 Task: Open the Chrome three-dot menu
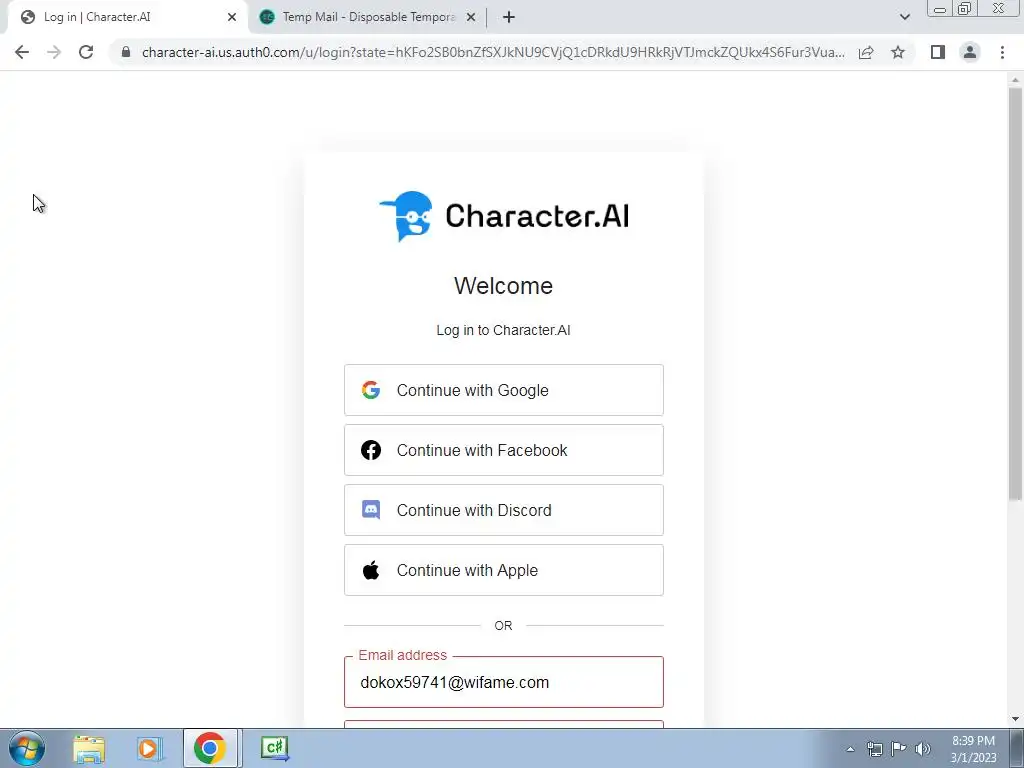point(1002,52)
